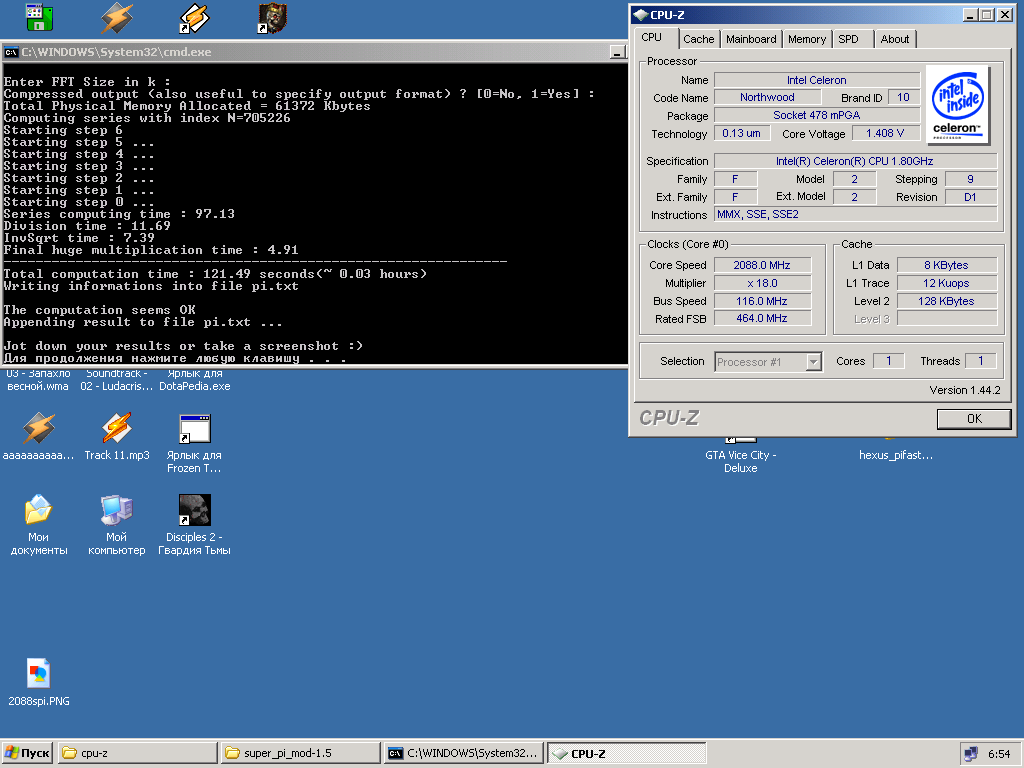Click the taskbar clock showing 6:54
This screenshot has height=768, width=1024.
pos(999,754)
